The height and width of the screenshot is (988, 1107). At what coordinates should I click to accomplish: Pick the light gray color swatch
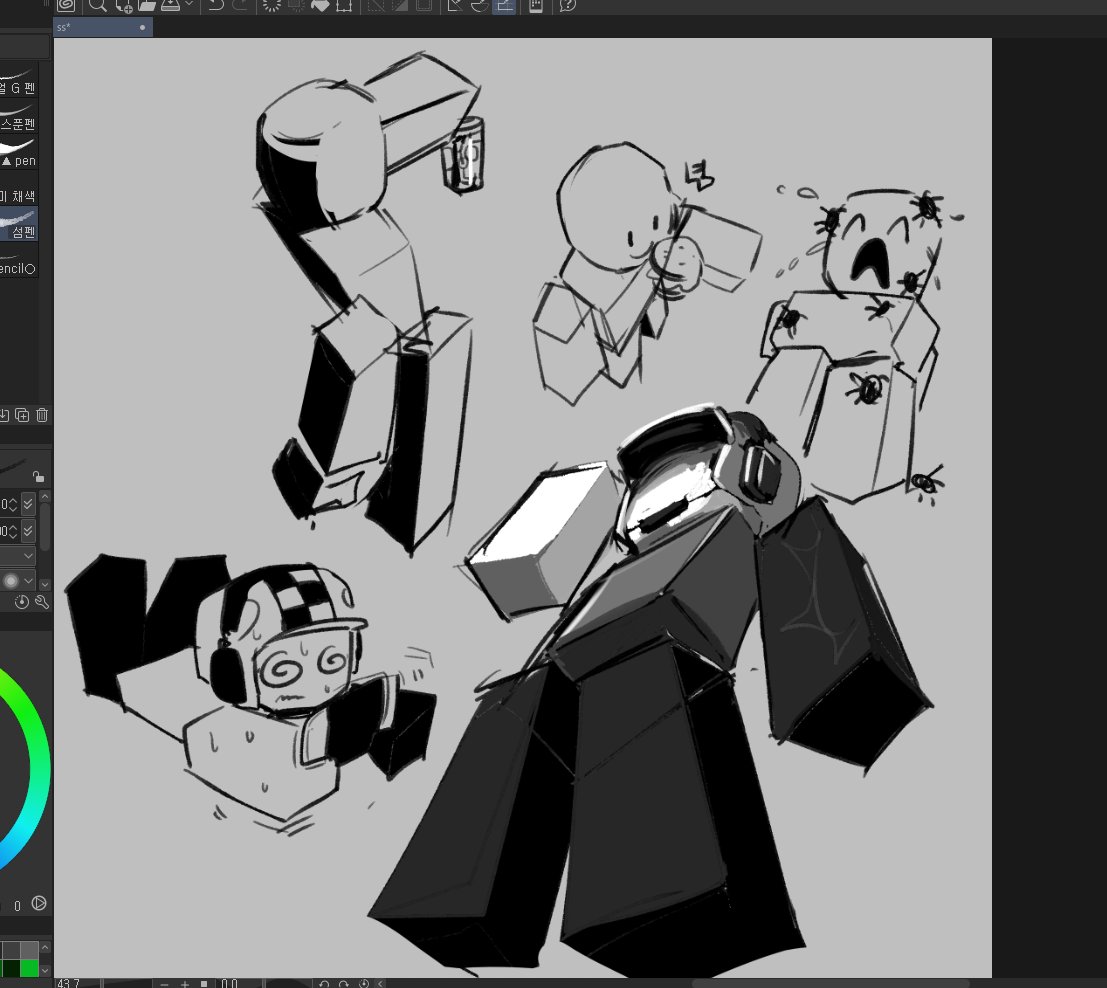tap(29, 949)
